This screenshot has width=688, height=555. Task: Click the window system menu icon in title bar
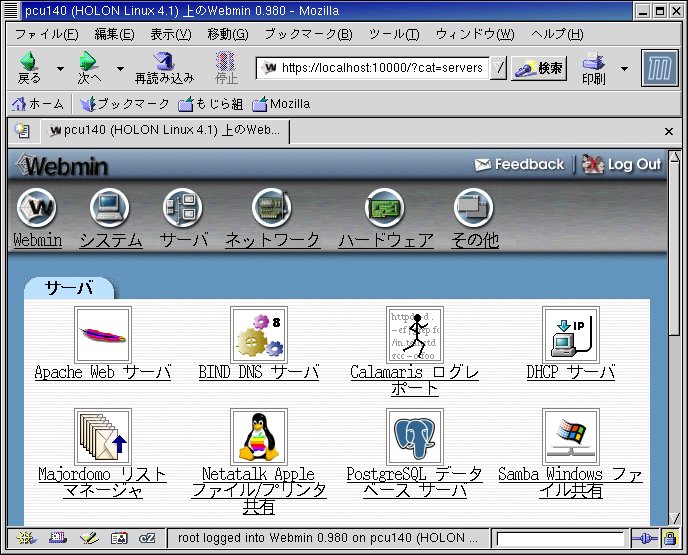coord(11,11)
